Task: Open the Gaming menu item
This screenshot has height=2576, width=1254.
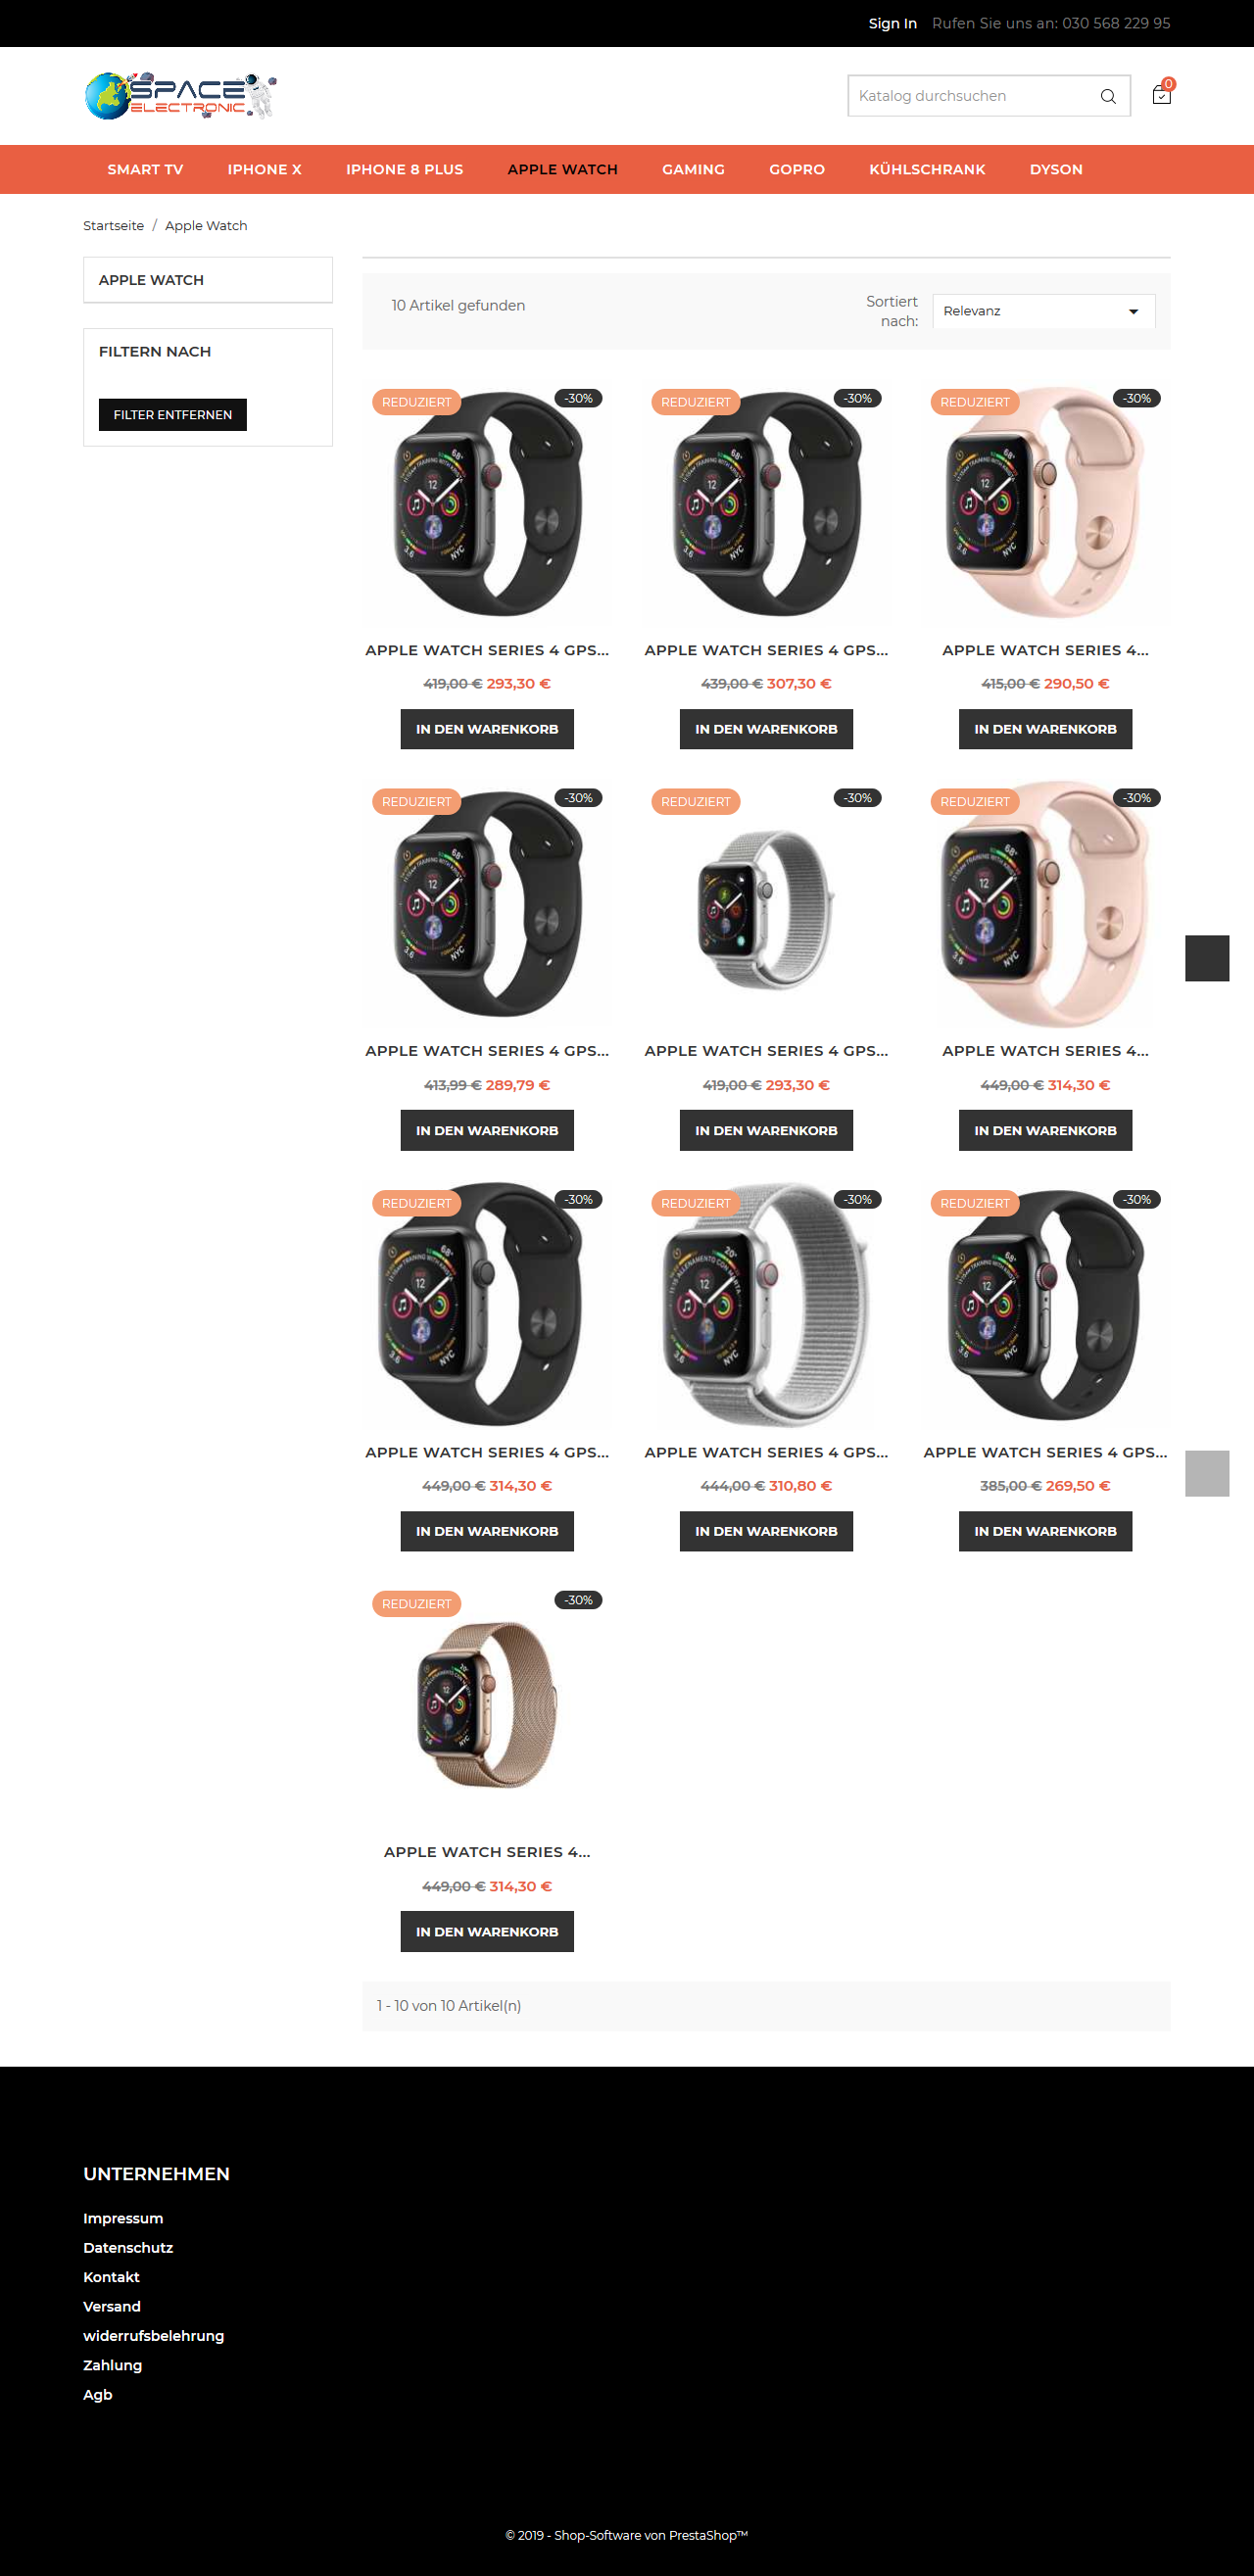Action: tap(693, 169)
